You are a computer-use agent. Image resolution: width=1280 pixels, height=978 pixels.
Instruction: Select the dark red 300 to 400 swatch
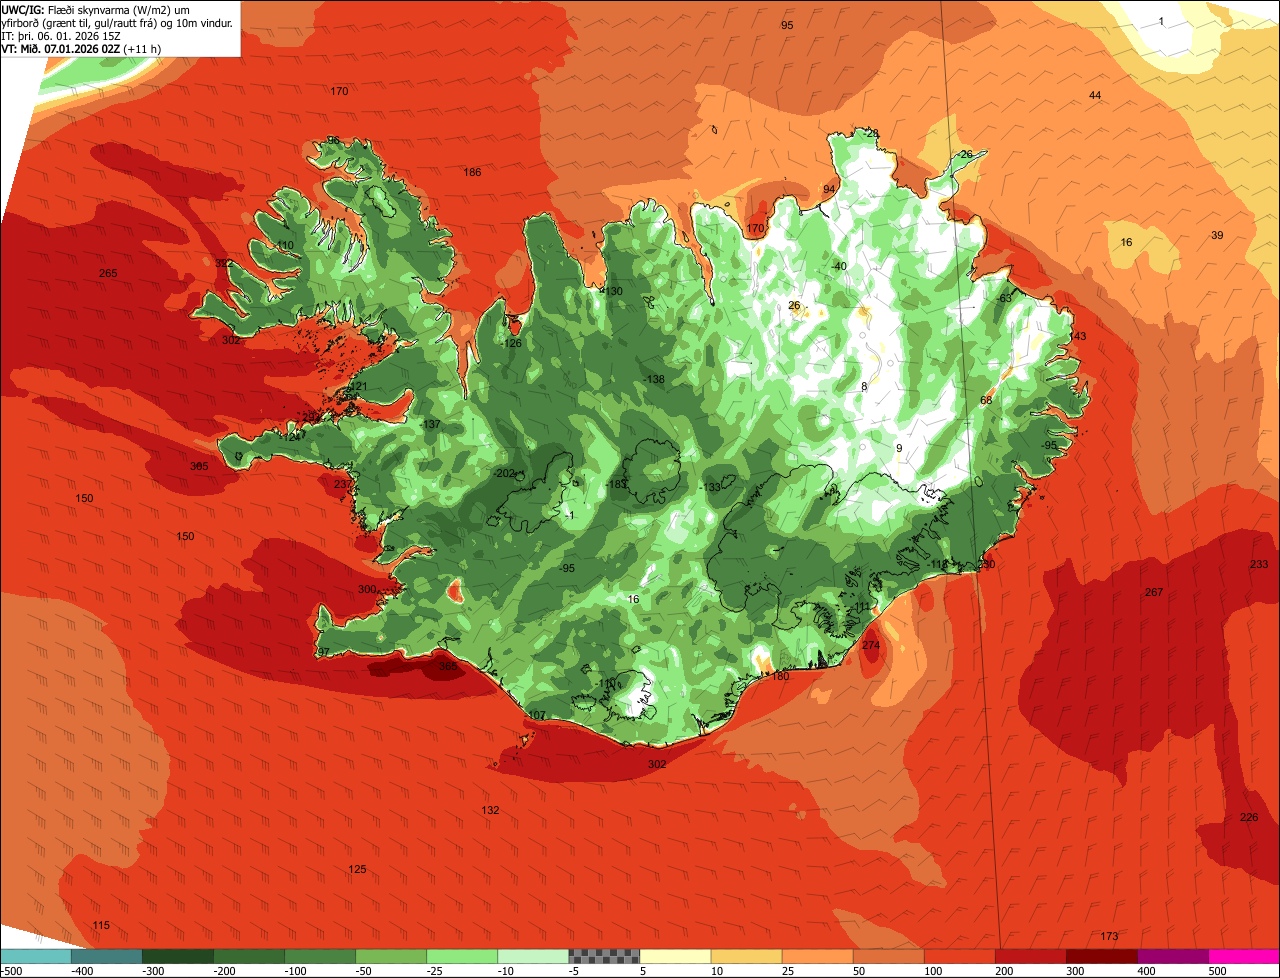1101,956
